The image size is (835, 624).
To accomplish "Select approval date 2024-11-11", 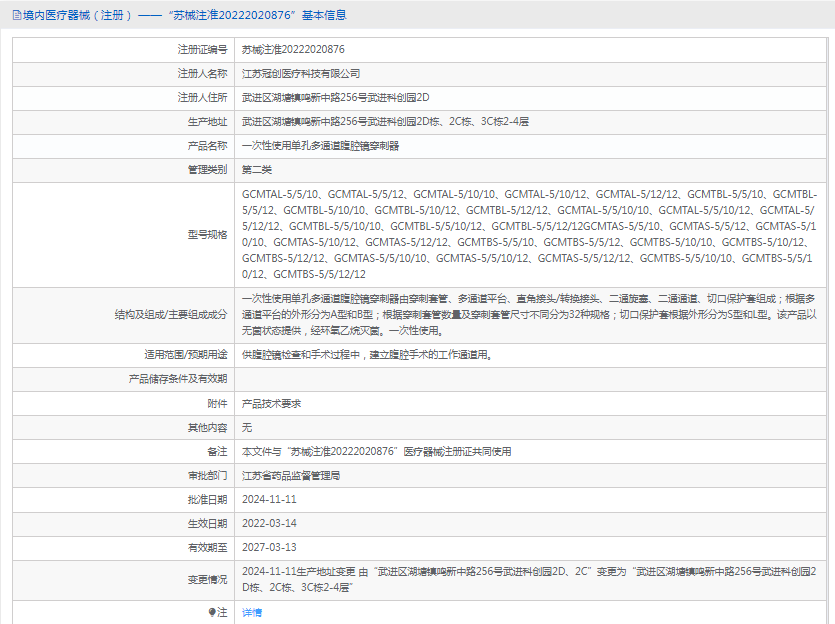I will [x=269, y=499].
